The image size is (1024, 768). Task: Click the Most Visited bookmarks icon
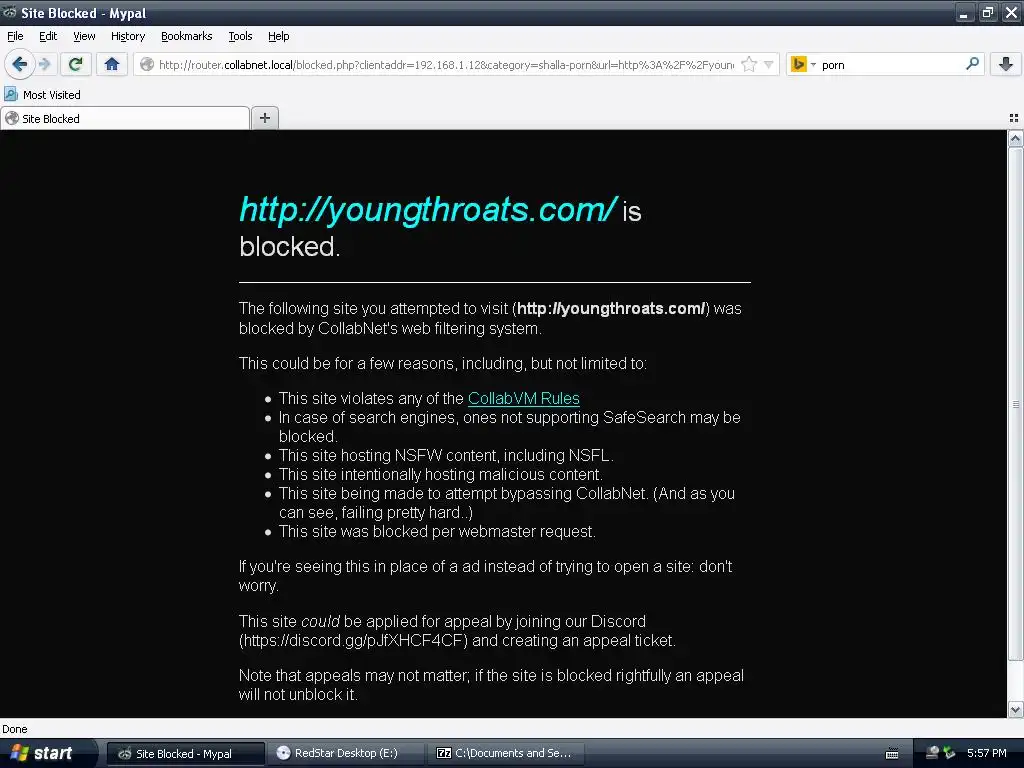[11, 94]
